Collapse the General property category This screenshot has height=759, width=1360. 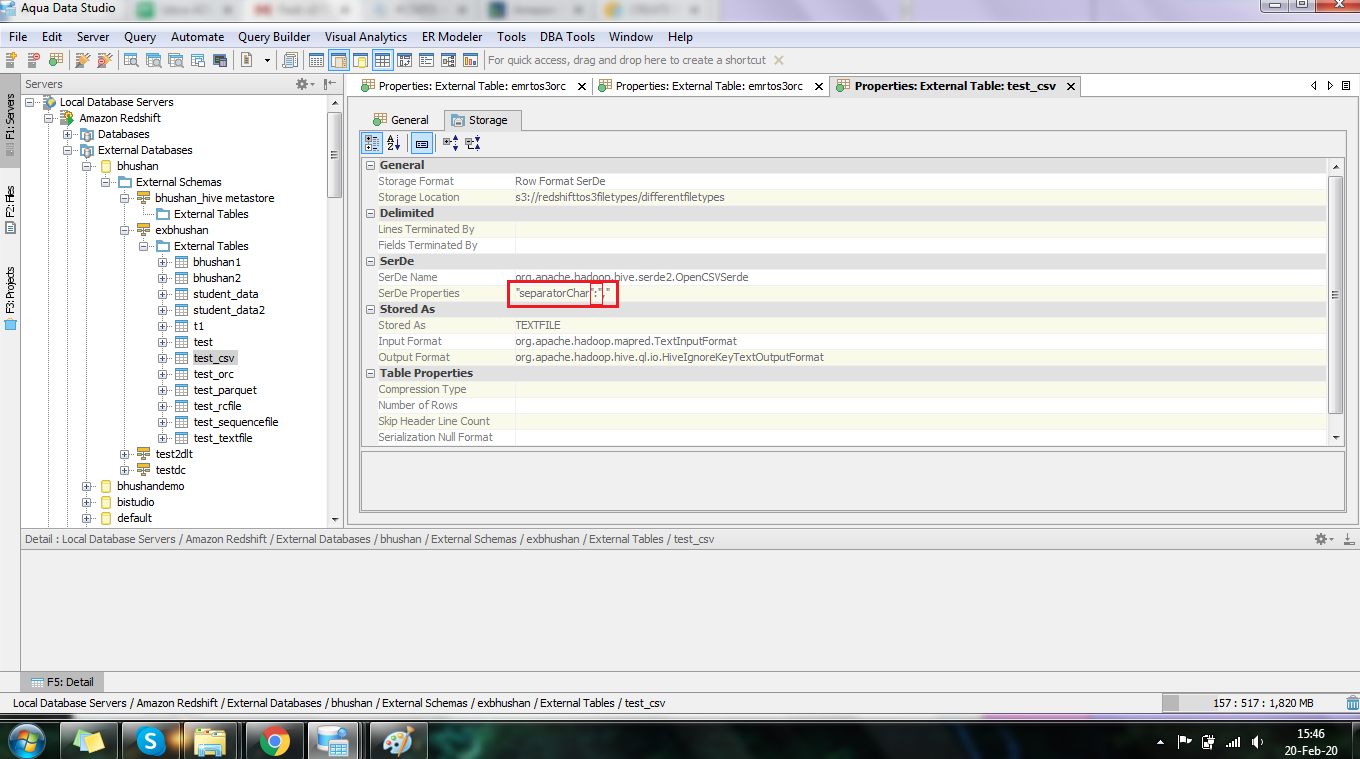370,165
